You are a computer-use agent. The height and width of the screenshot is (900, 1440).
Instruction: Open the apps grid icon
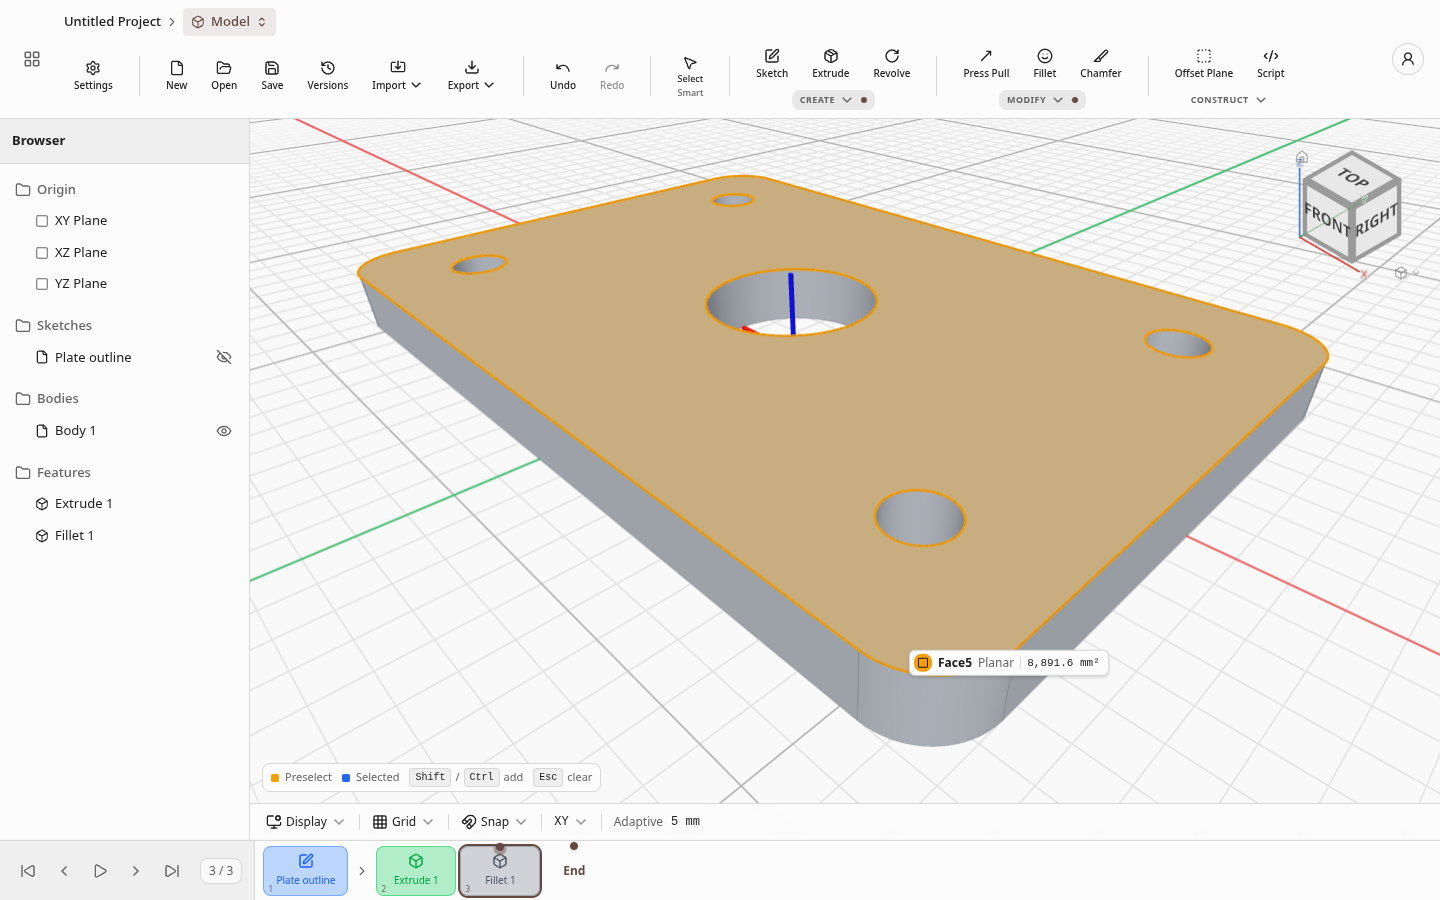pyautogui.click(x=32, y=60)
